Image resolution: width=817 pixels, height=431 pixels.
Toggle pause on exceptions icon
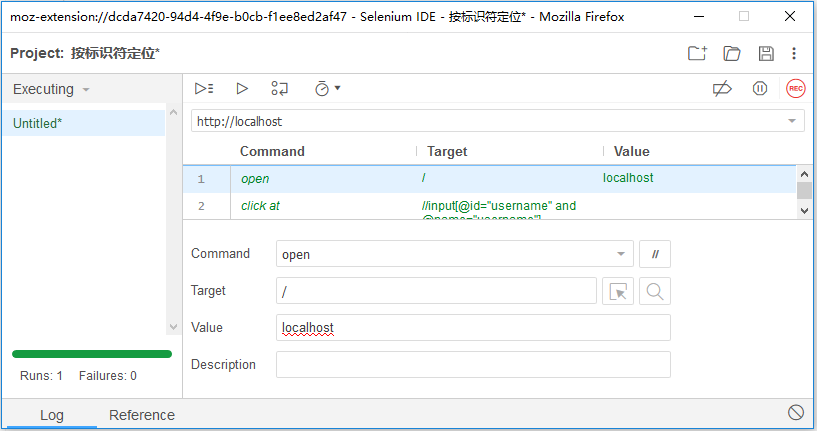(760, 89)
